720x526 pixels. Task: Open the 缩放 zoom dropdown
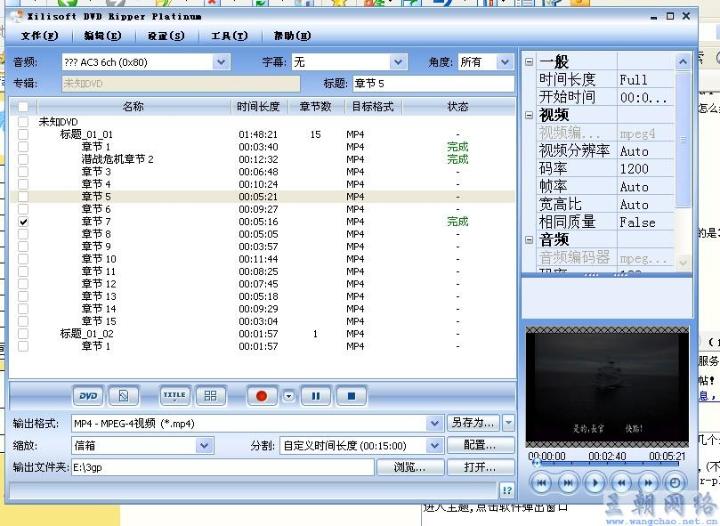pos(204,445)
